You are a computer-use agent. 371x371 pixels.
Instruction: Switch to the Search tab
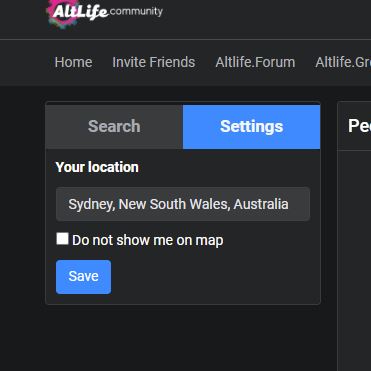pos(114,127)
